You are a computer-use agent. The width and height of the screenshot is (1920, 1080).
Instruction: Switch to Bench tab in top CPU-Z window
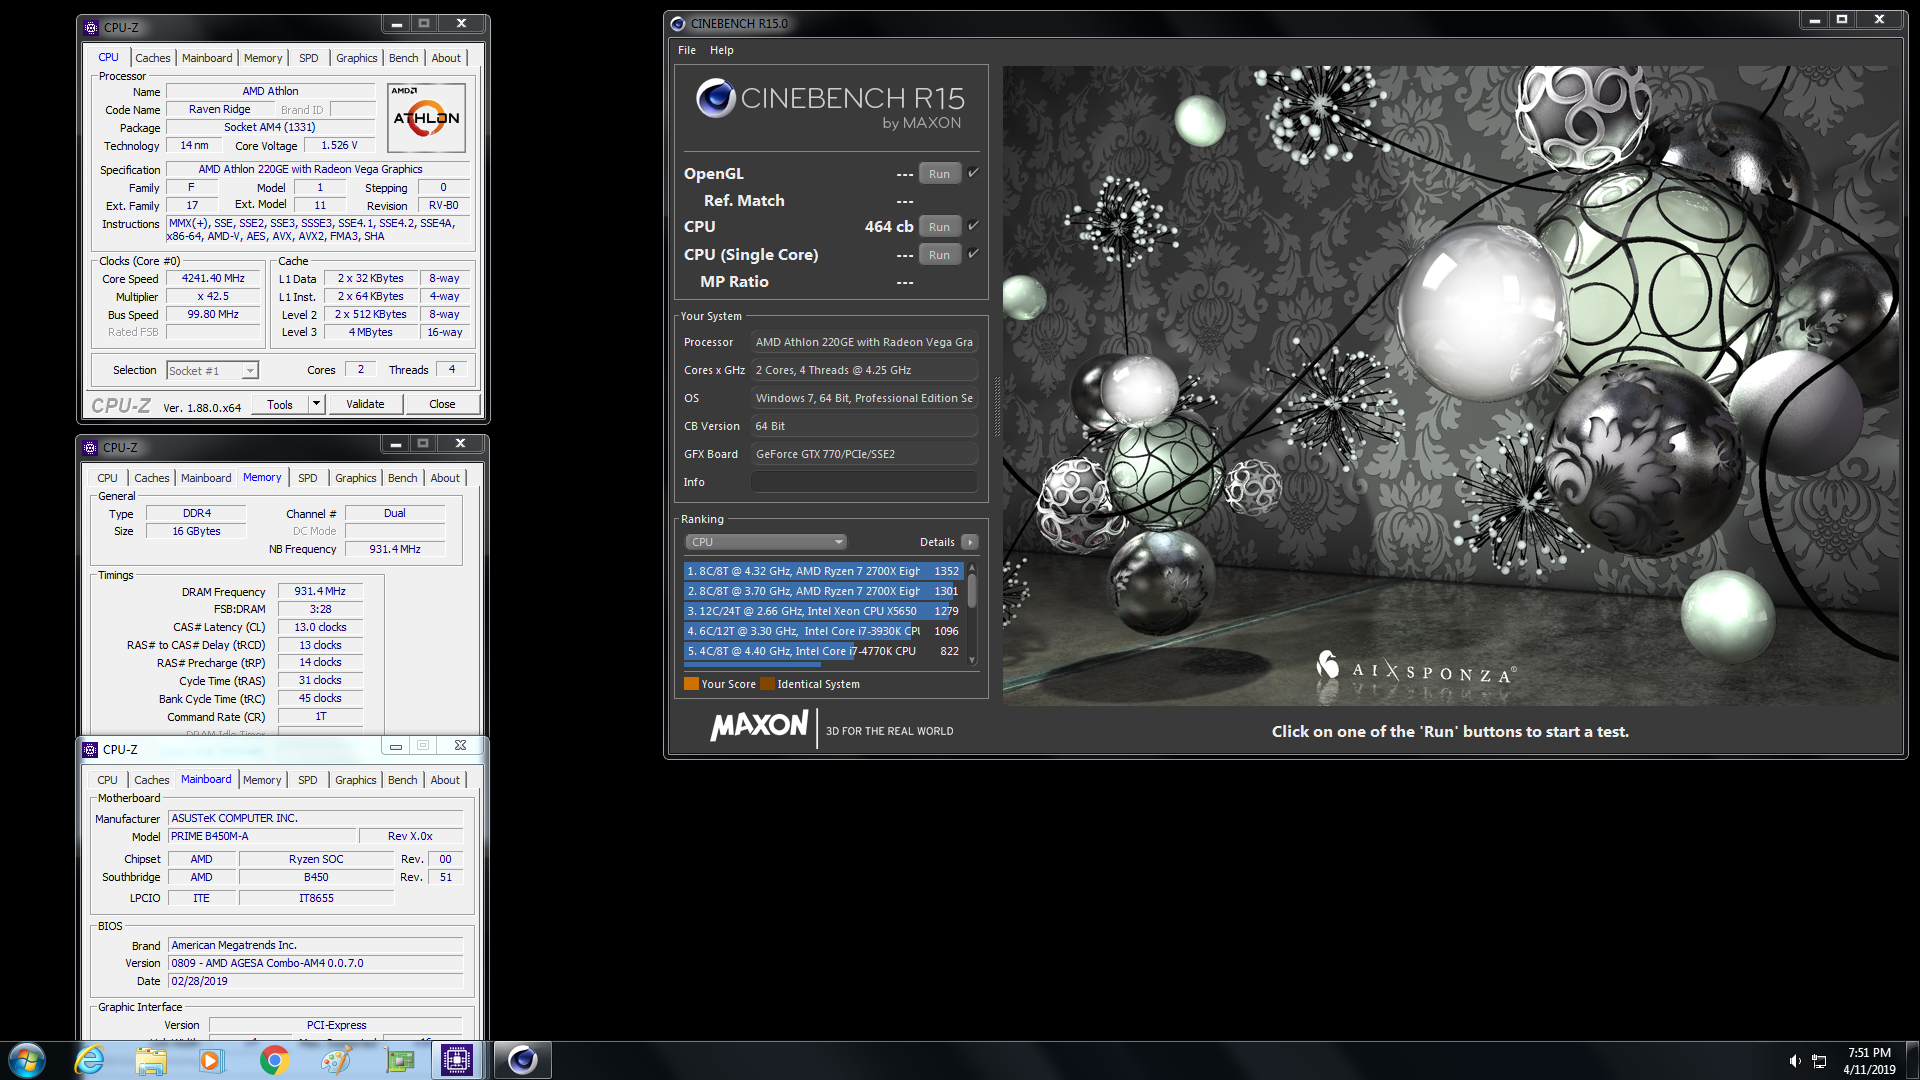pos(403,58)
